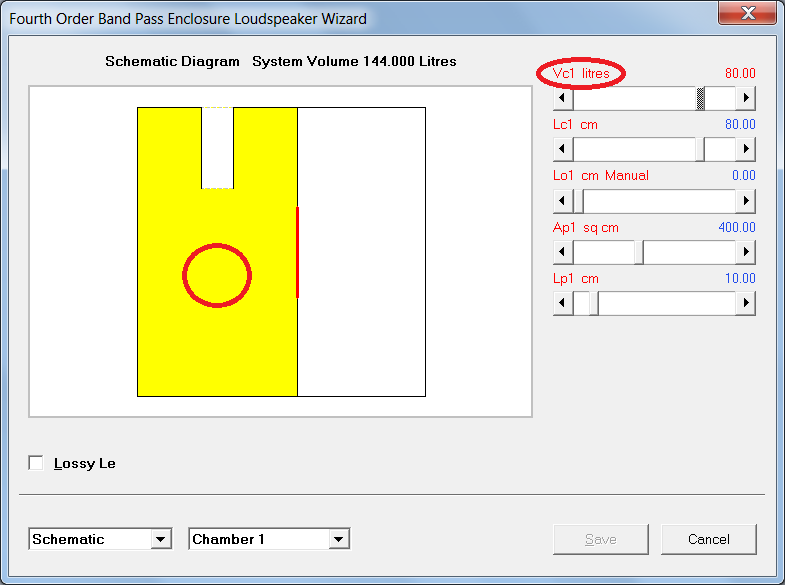Screen dimensions: 785x585
Task: Increase Lo1 cm Manual with right arrow
Action: coord(745,201)
